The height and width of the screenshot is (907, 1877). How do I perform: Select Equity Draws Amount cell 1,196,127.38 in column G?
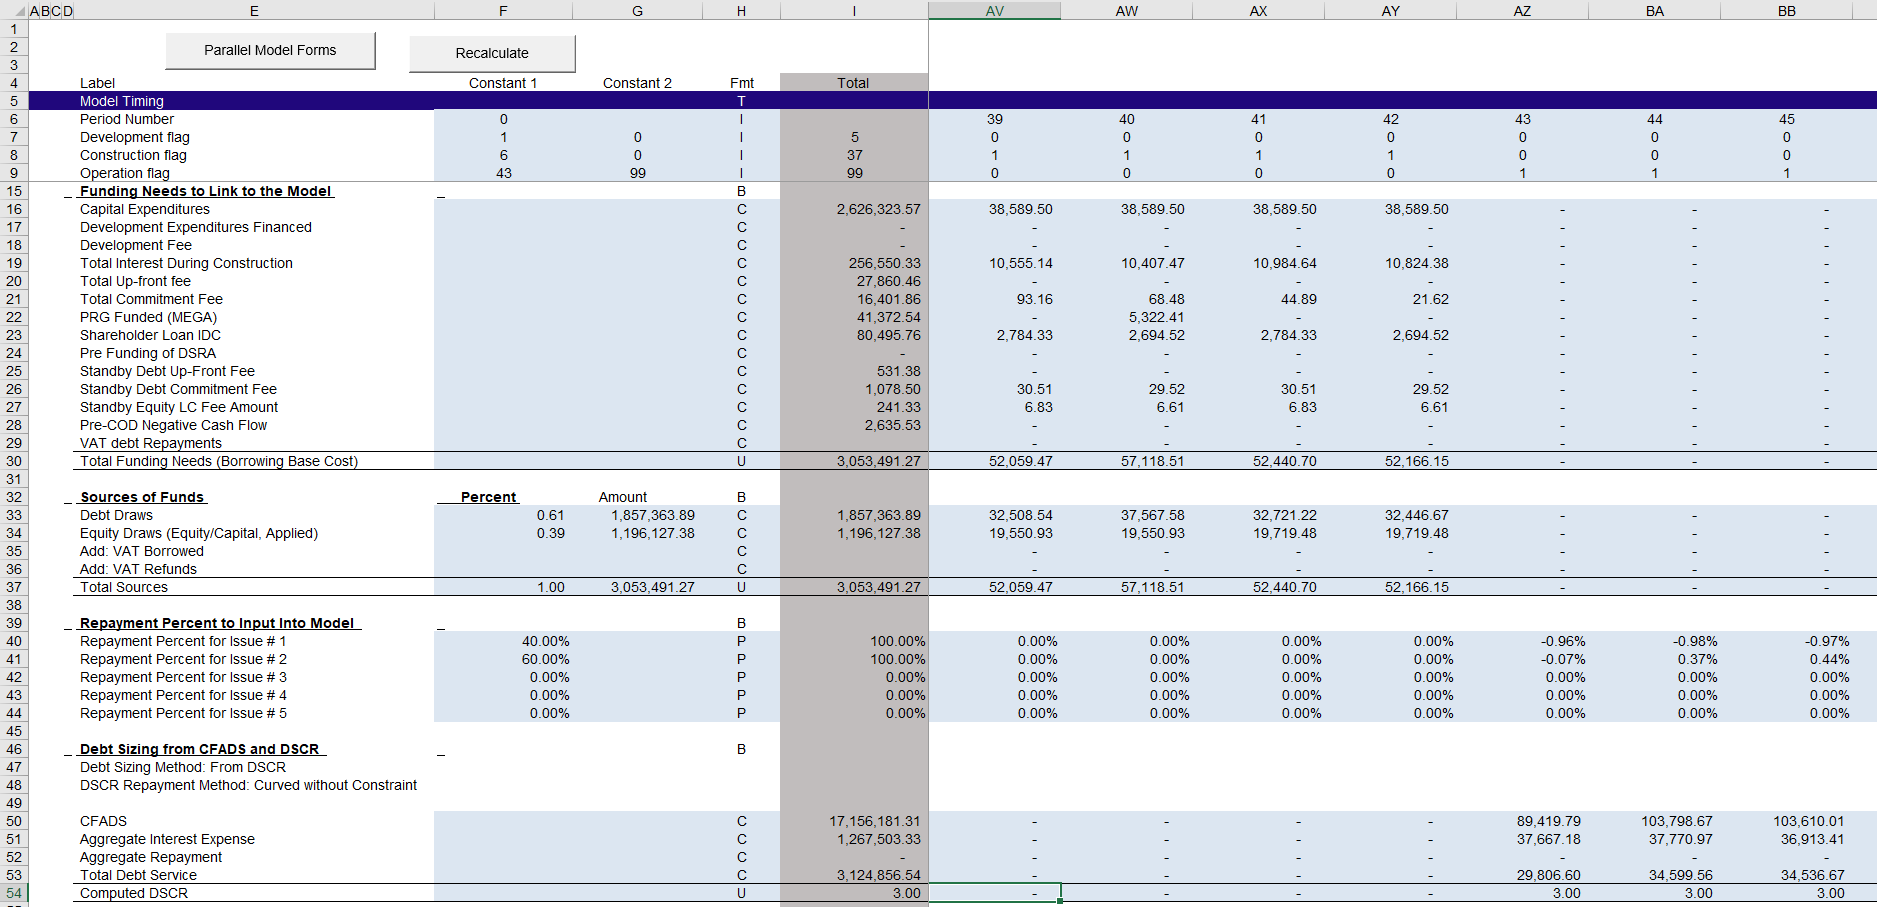click(652, 533)
